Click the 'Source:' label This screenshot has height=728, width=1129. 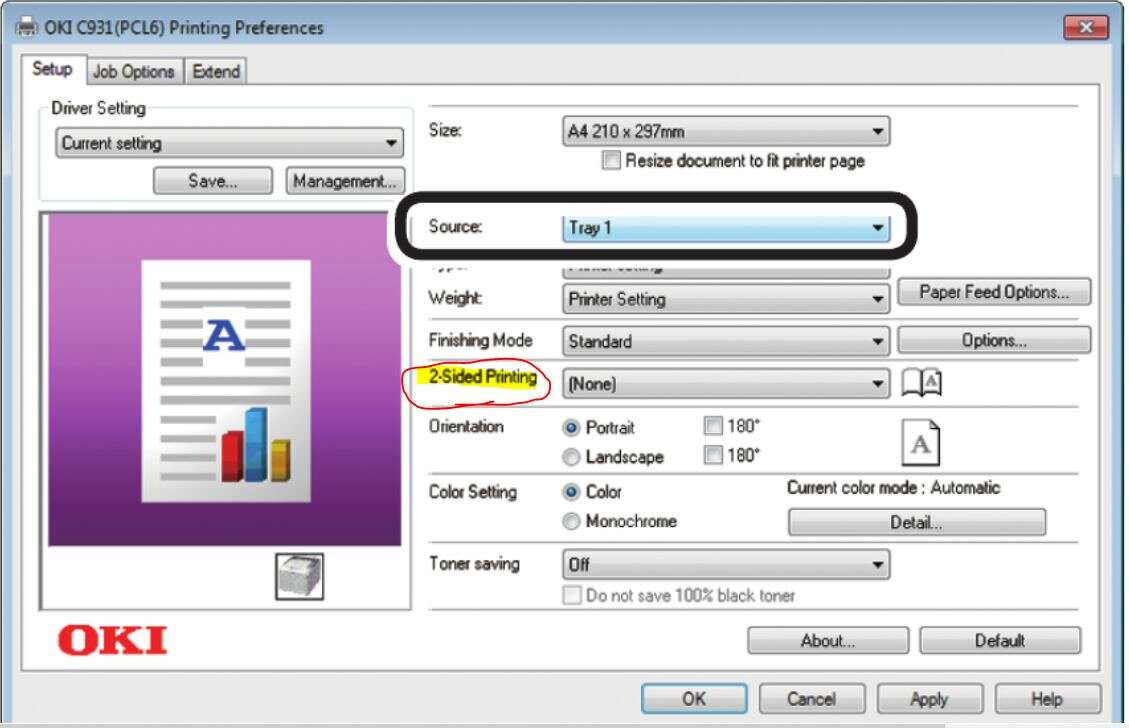[x=455, y=226]
